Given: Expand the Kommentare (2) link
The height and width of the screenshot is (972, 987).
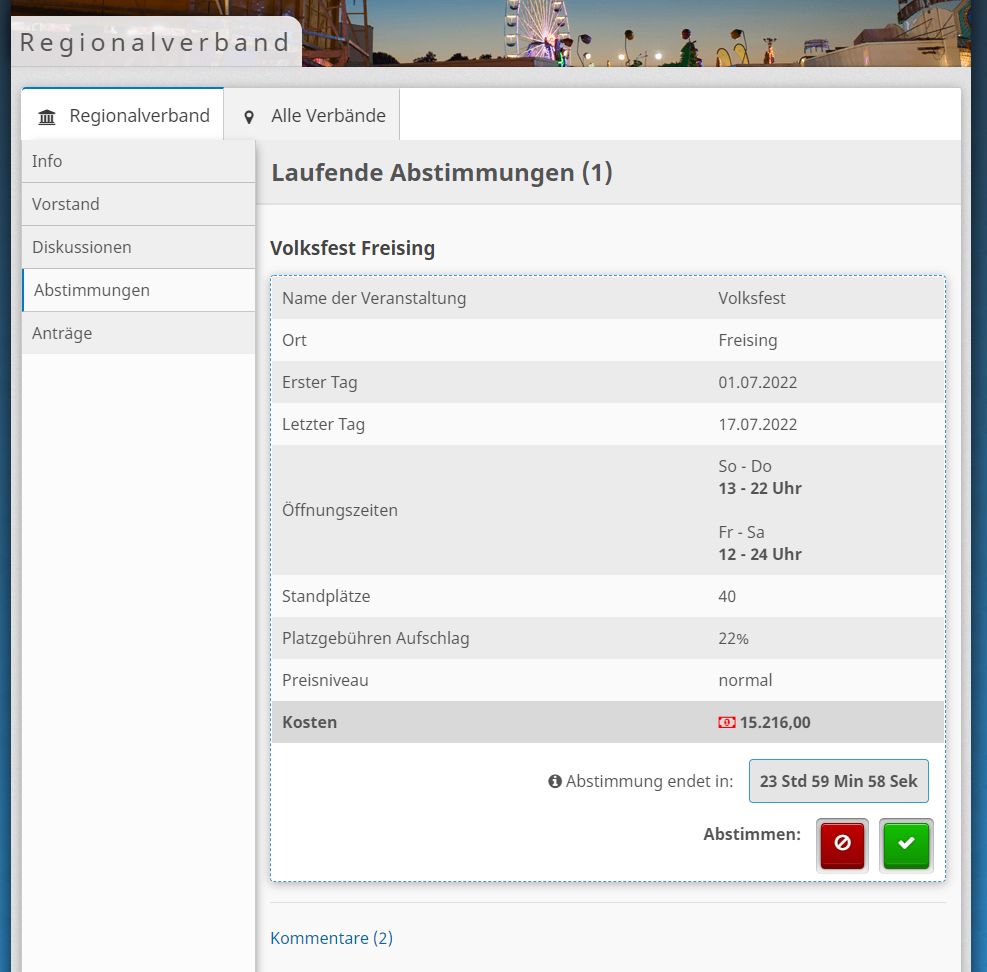Looking at the screenshot, I should [331, 938].
